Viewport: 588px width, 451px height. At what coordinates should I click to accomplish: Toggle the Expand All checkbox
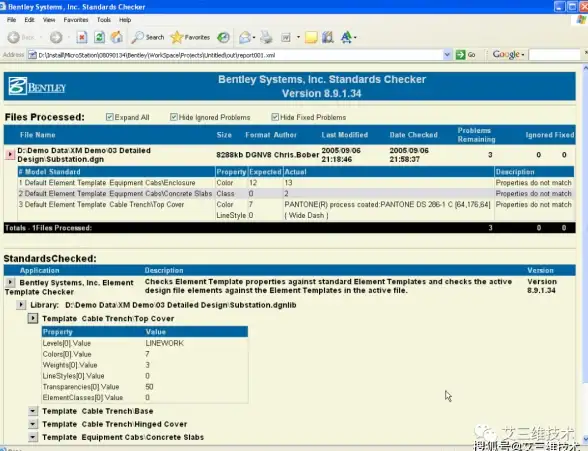(110, 117)
